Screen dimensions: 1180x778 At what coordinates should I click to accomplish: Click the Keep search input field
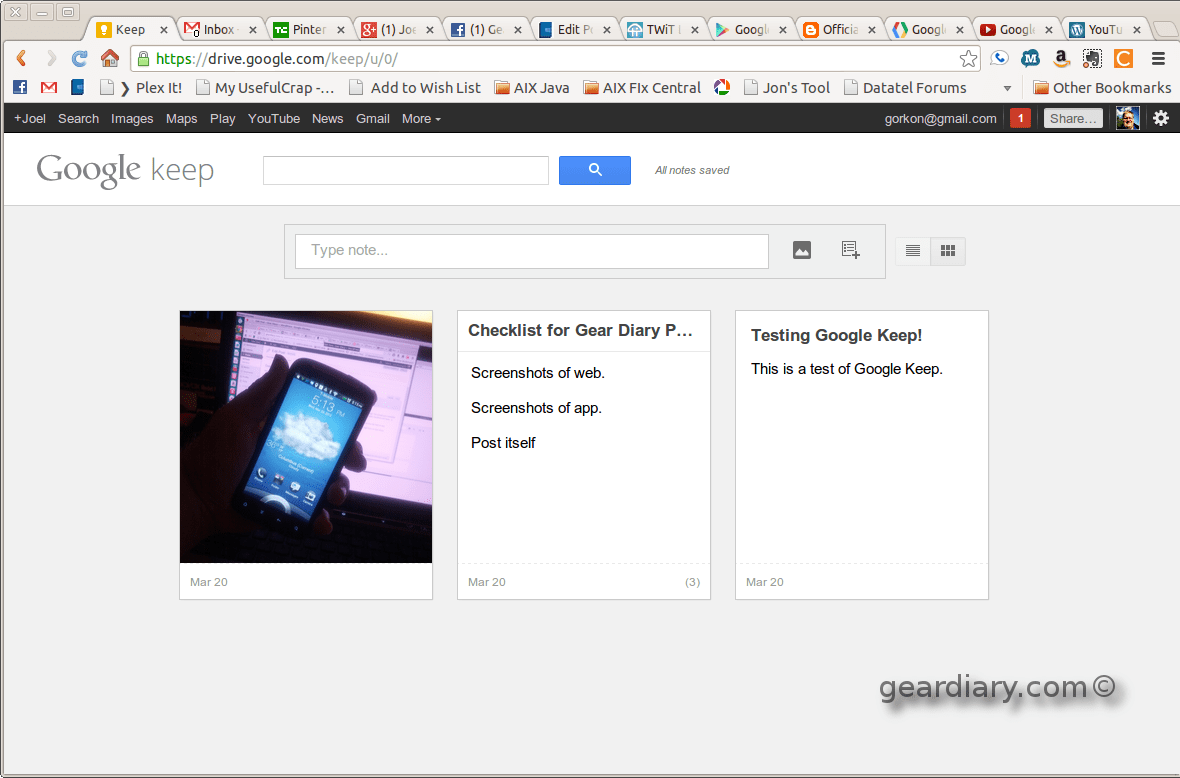click(406, 170)
